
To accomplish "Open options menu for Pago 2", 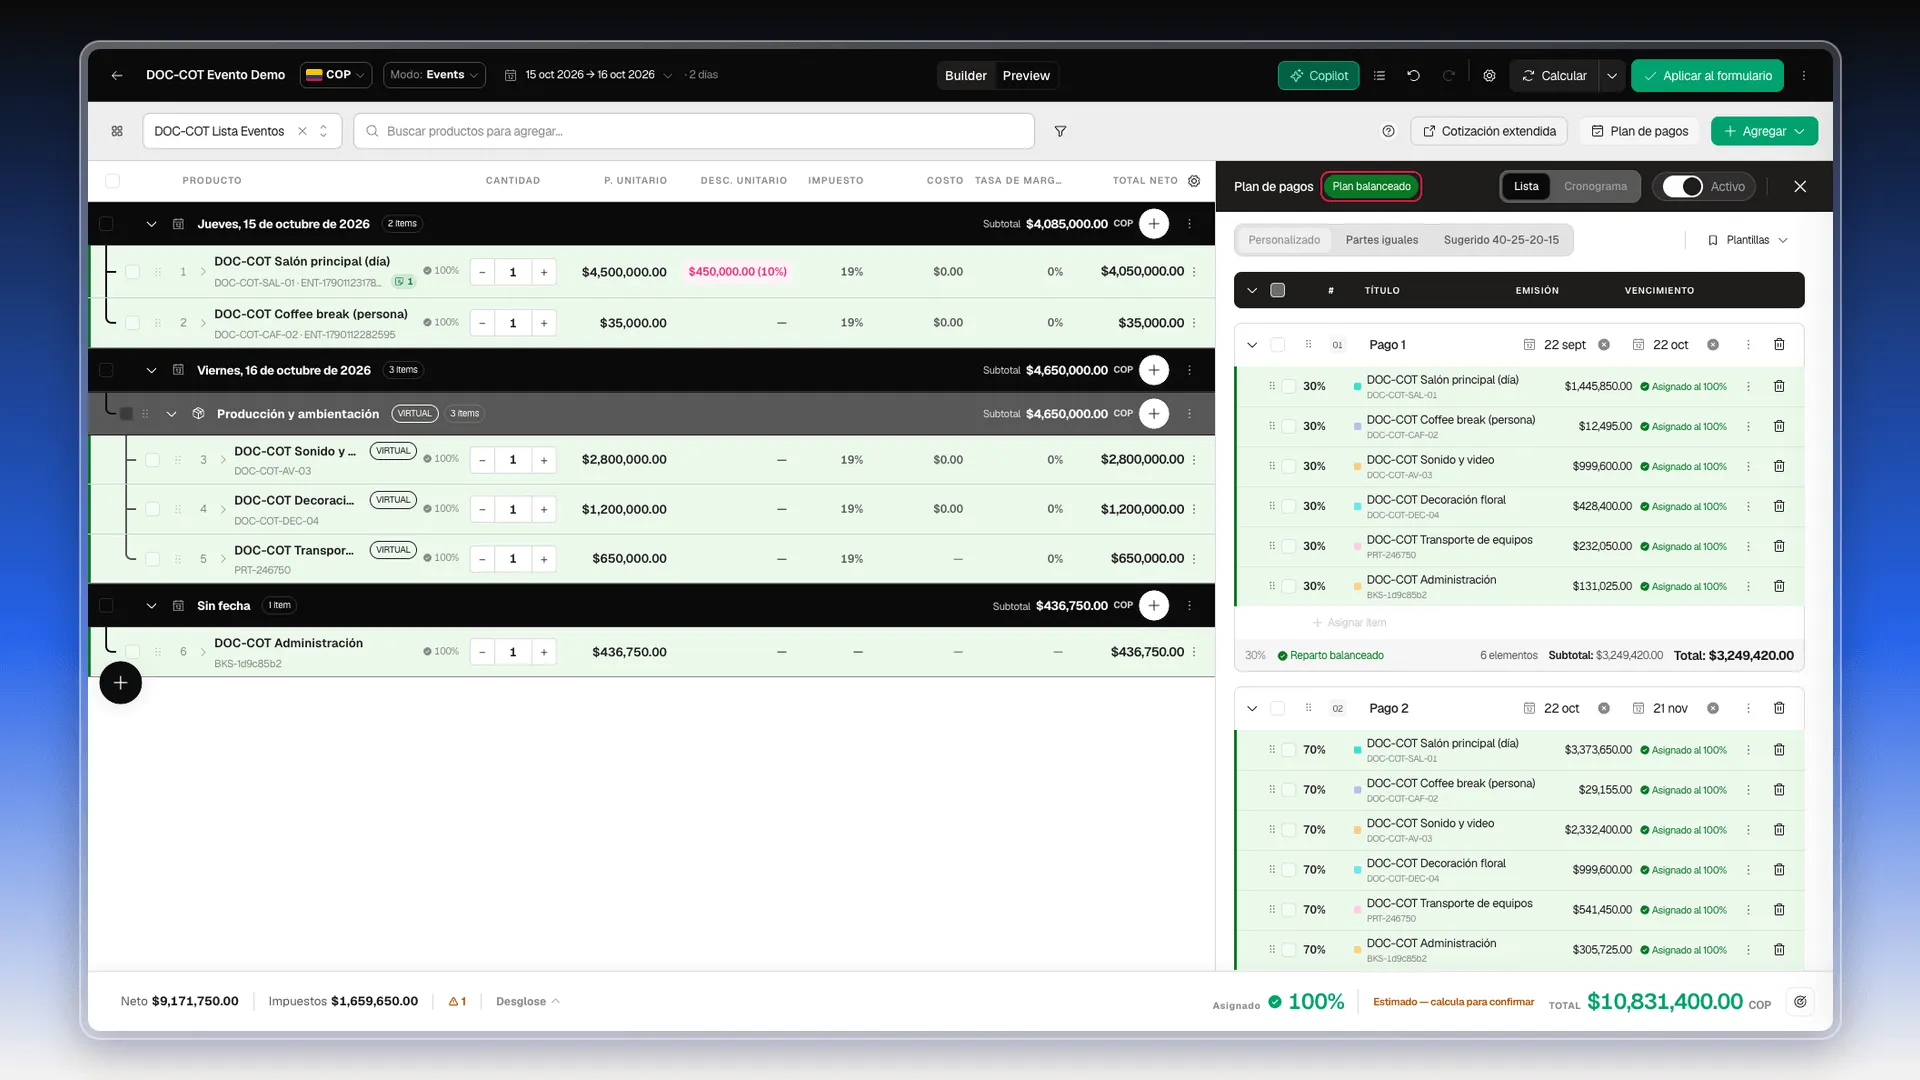I will 1748,708.
